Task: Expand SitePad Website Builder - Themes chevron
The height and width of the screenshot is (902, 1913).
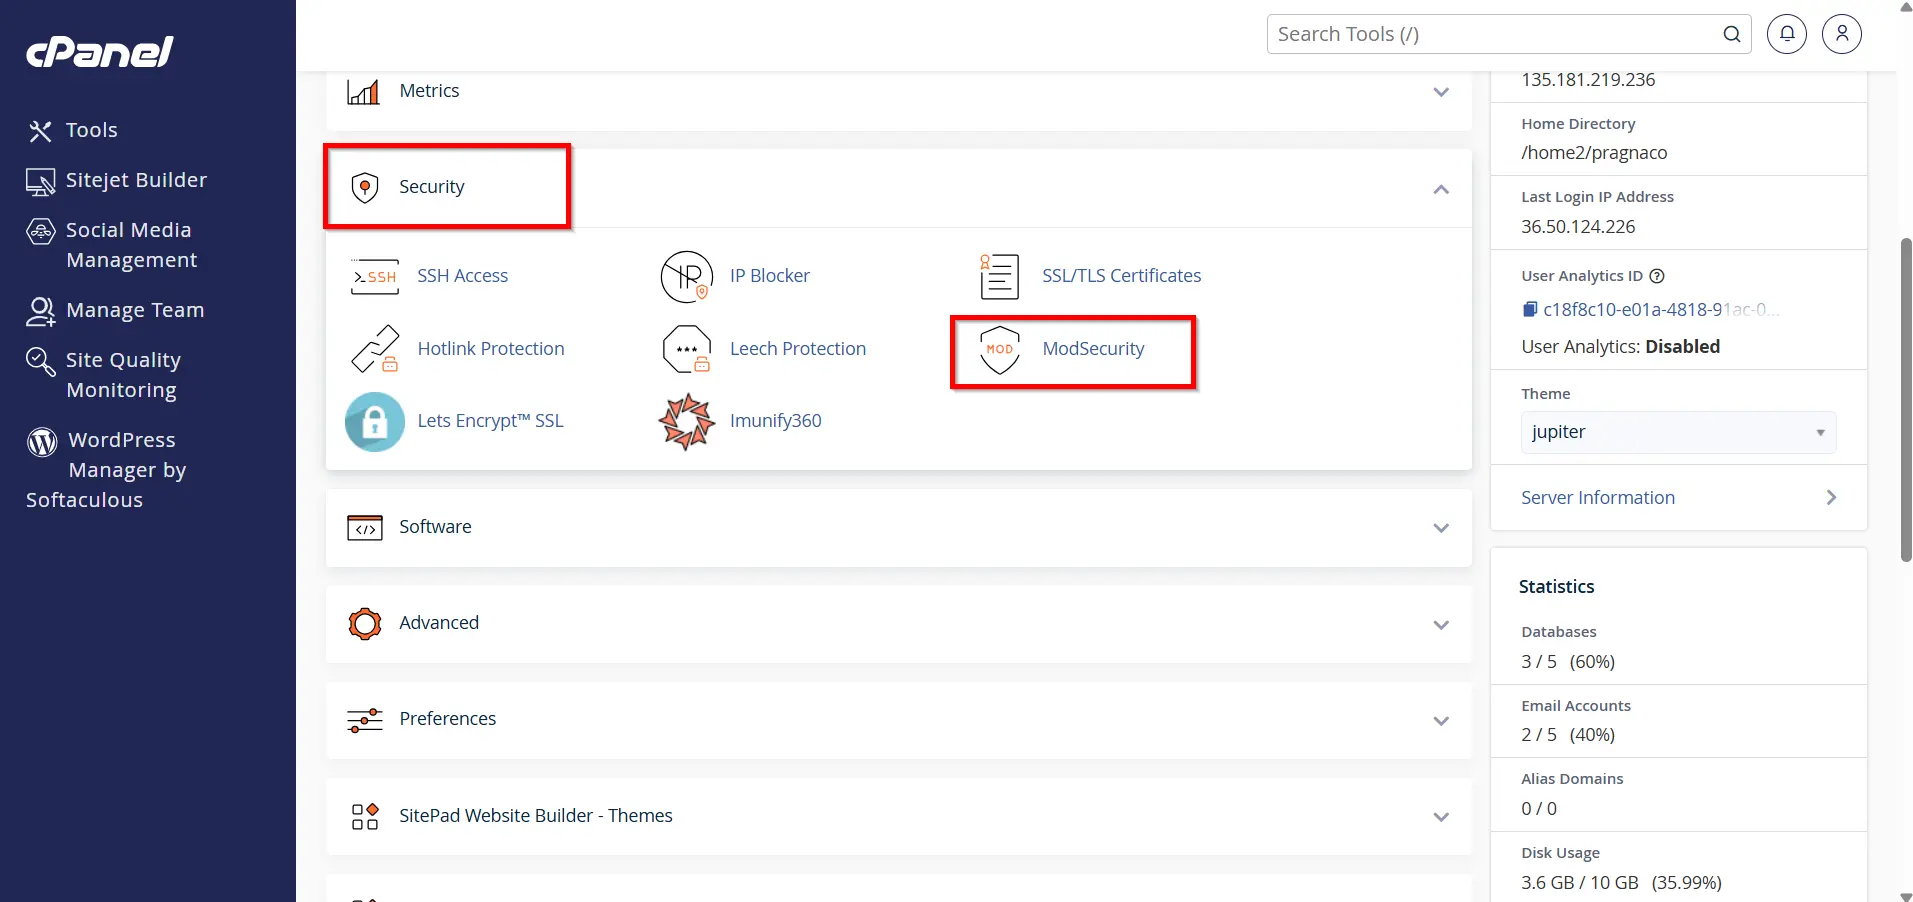Action: pos(1441,817)
